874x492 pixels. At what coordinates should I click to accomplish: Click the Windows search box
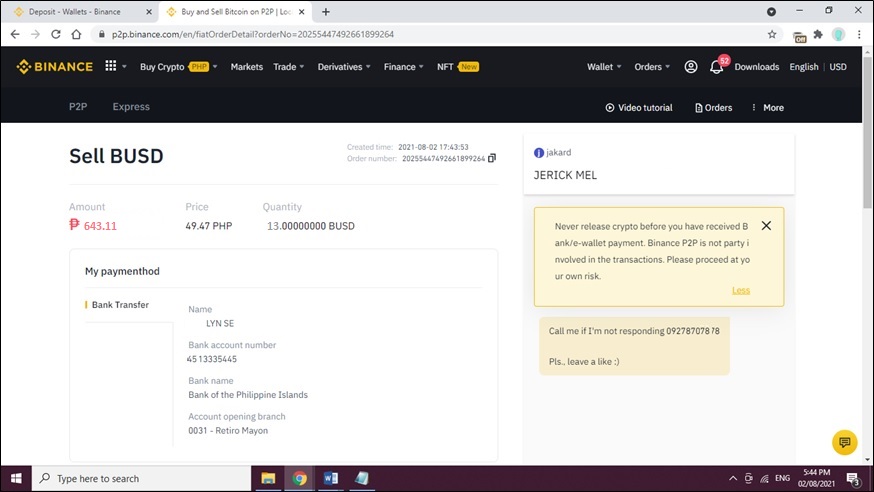pos(141,479)
